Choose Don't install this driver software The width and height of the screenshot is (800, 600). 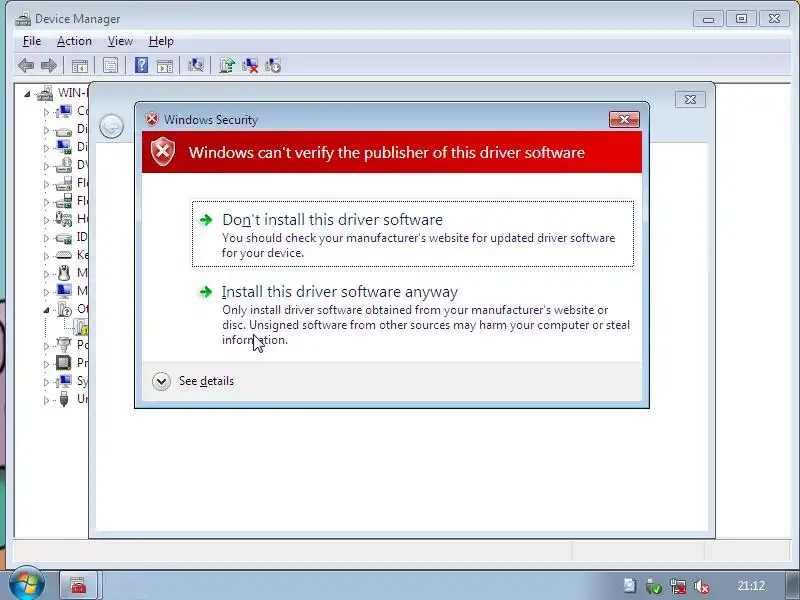click(413, 234)
